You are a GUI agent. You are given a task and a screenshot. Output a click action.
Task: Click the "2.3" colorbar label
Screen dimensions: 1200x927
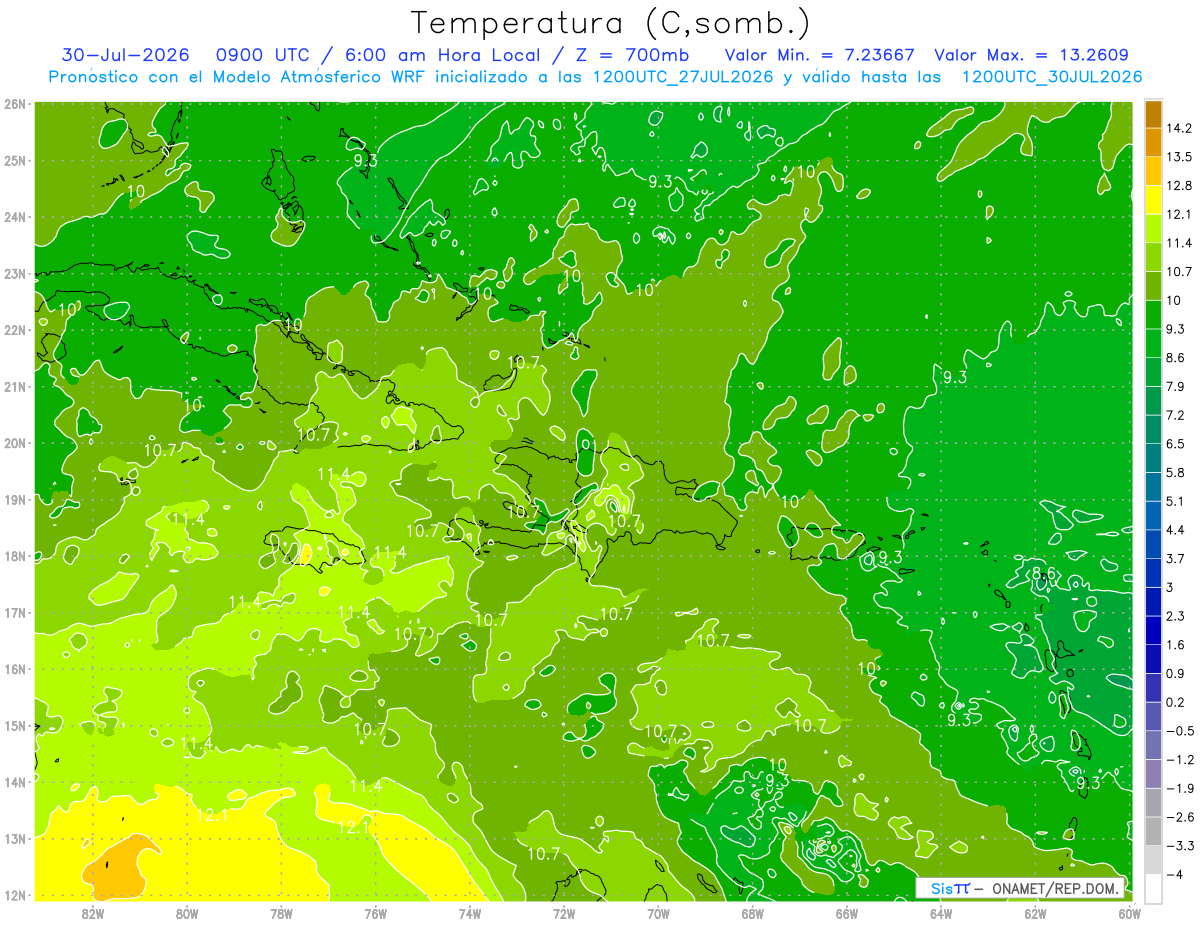(x=1174, y=615)
